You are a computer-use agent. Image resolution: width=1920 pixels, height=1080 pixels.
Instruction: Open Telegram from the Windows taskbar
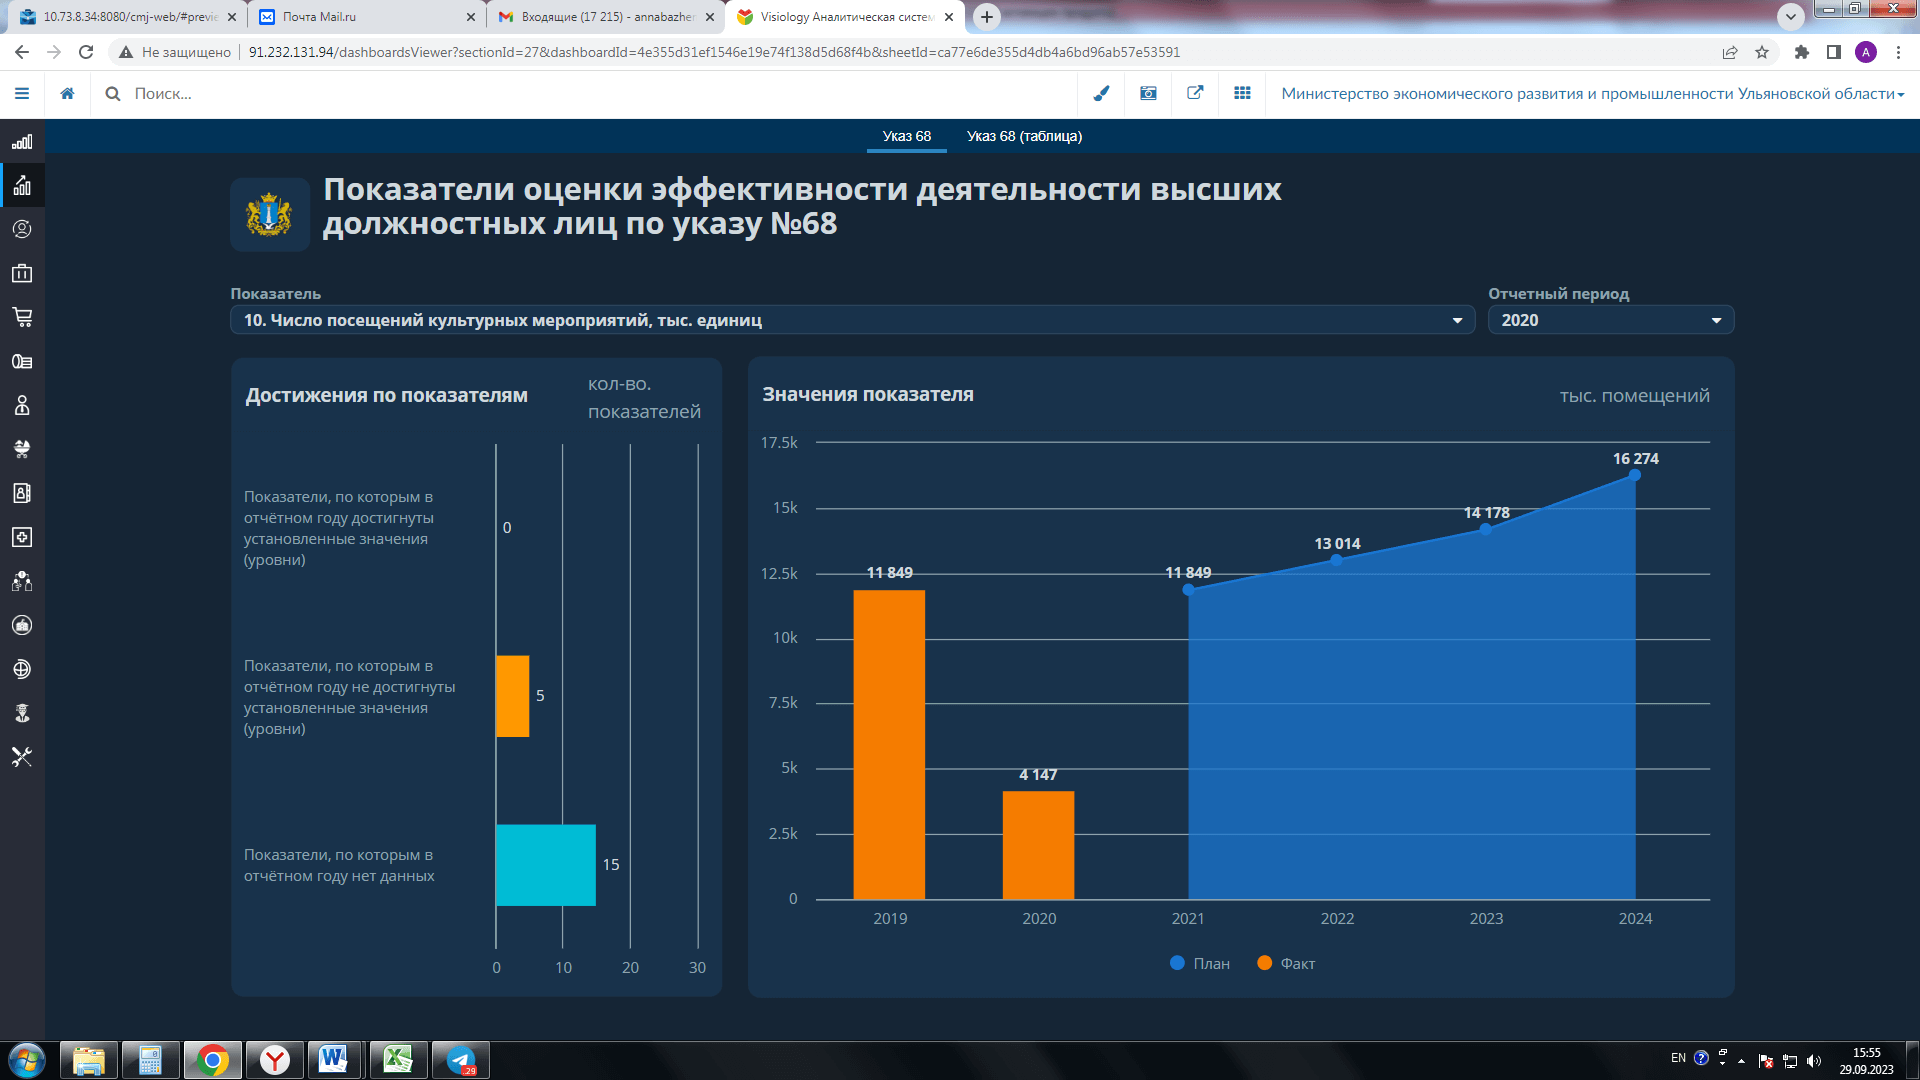pos(461,1060)
